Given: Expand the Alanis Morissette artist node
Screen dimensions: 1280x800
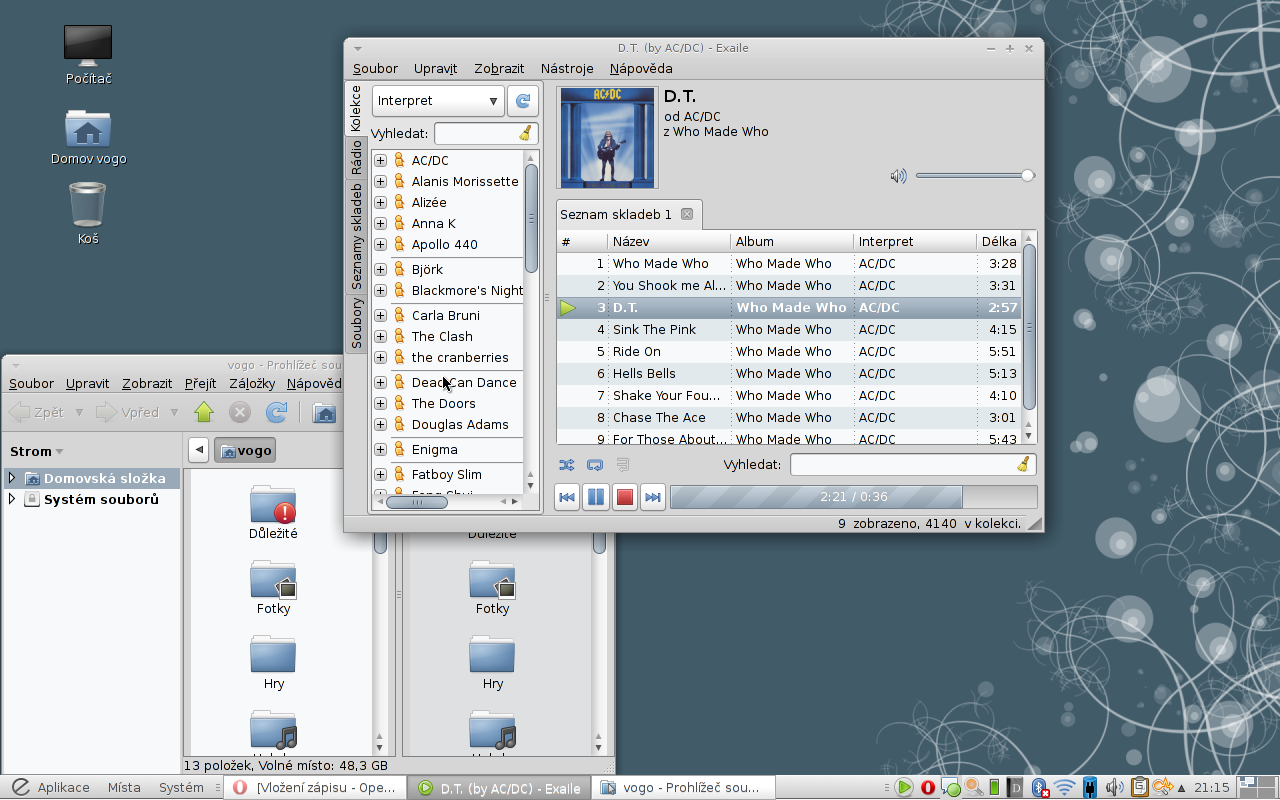Looking at the screenshot, I should coord(381,182).
